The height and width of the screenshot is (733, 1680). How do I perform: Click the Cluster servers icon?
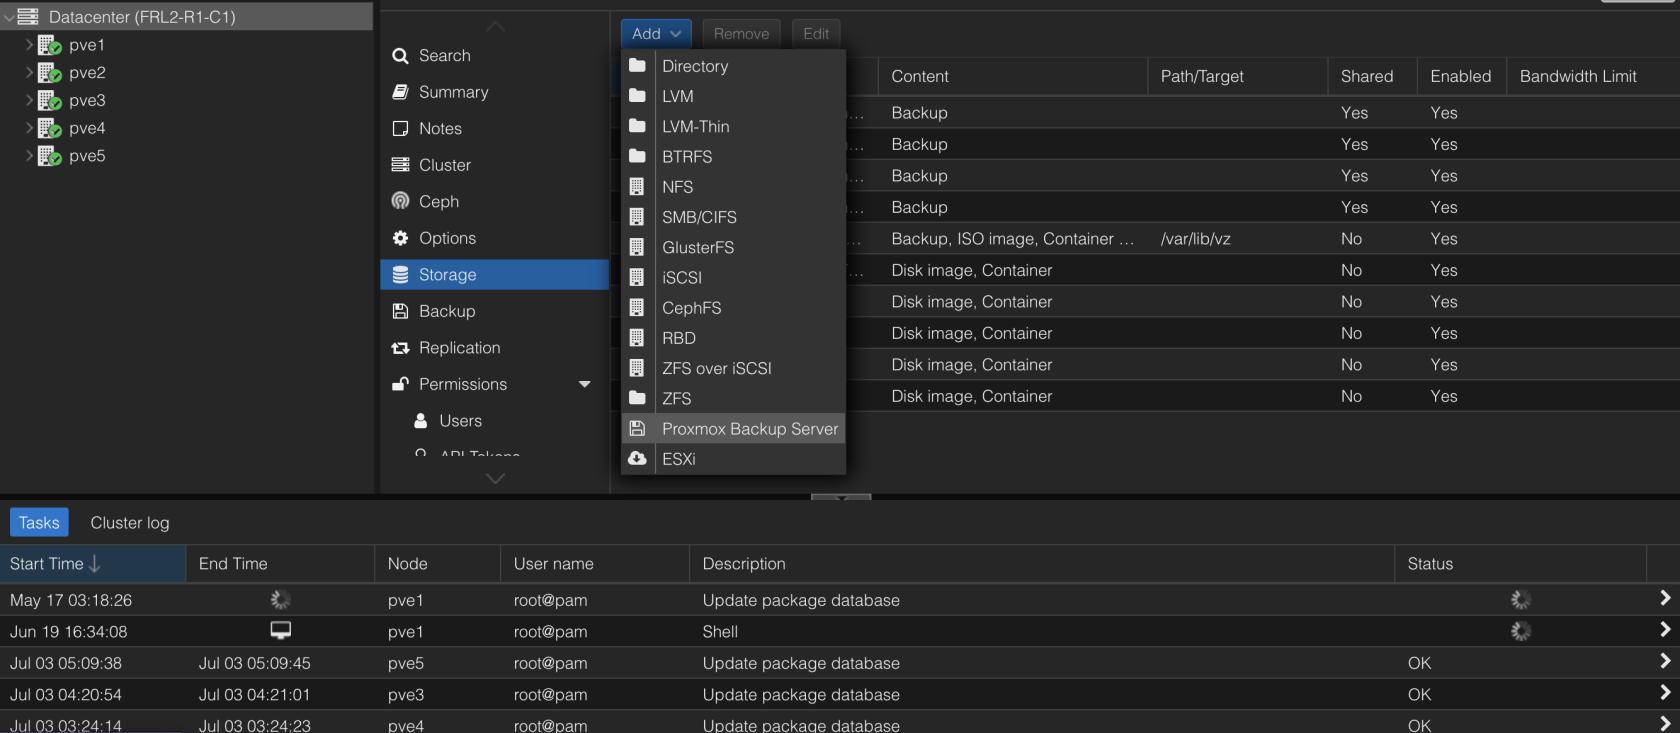point(400,165)
